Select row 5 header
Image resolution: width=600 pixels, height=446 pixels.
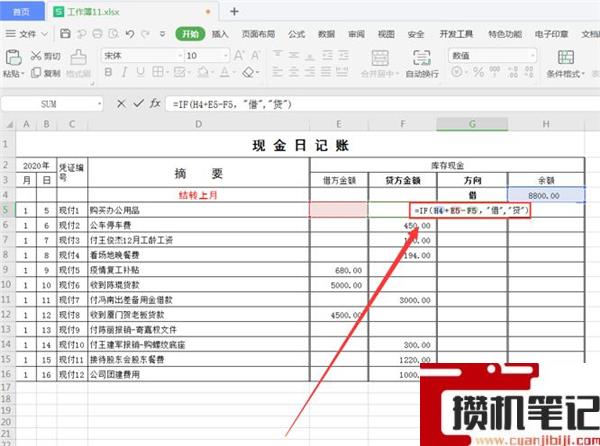pyautogui.click(x=6, y=210)
